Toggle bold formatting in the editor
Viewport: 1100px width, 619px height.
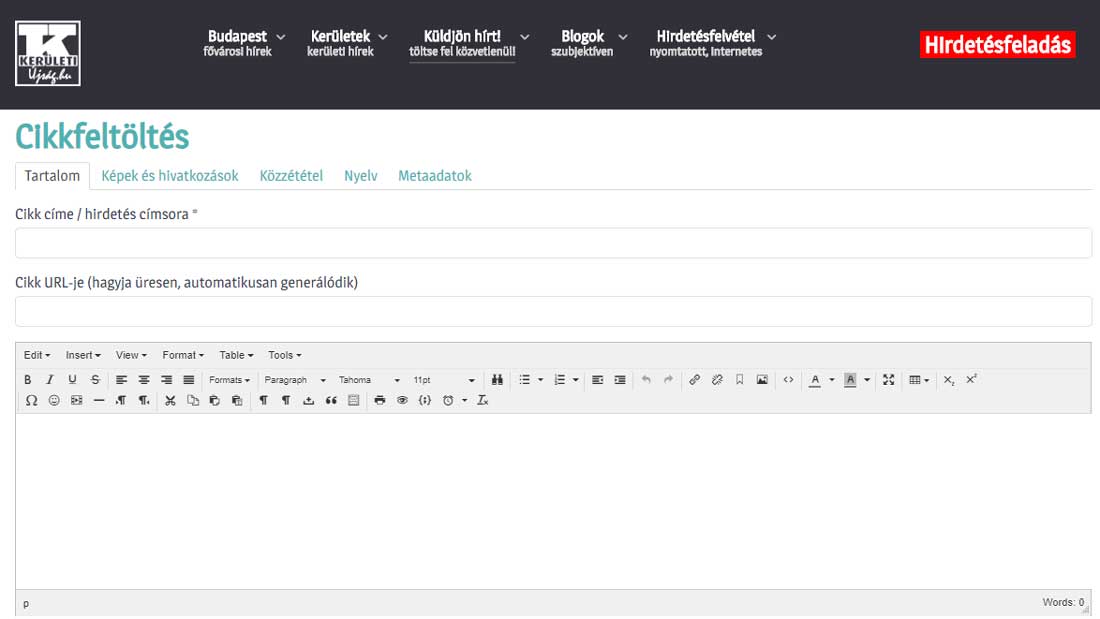28,380
